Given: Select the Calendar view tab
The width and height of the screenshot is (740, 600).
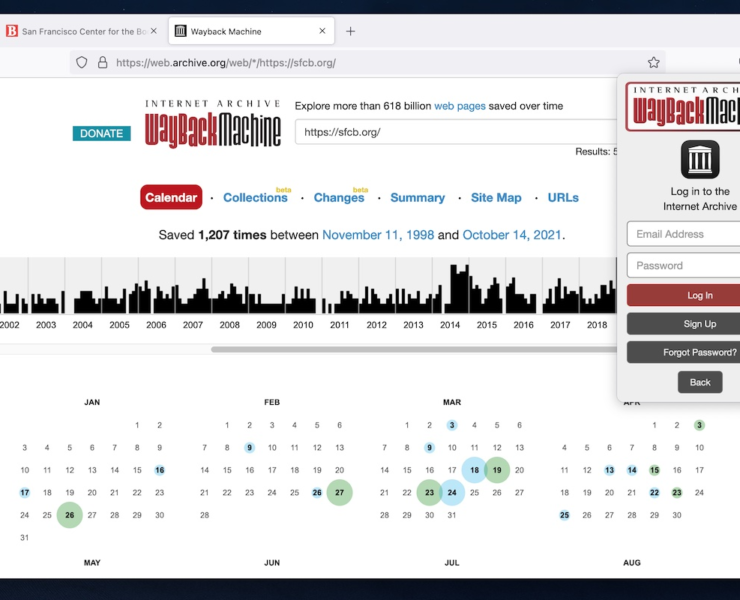Looking at the screenshot, I should [x=171, y=197].
